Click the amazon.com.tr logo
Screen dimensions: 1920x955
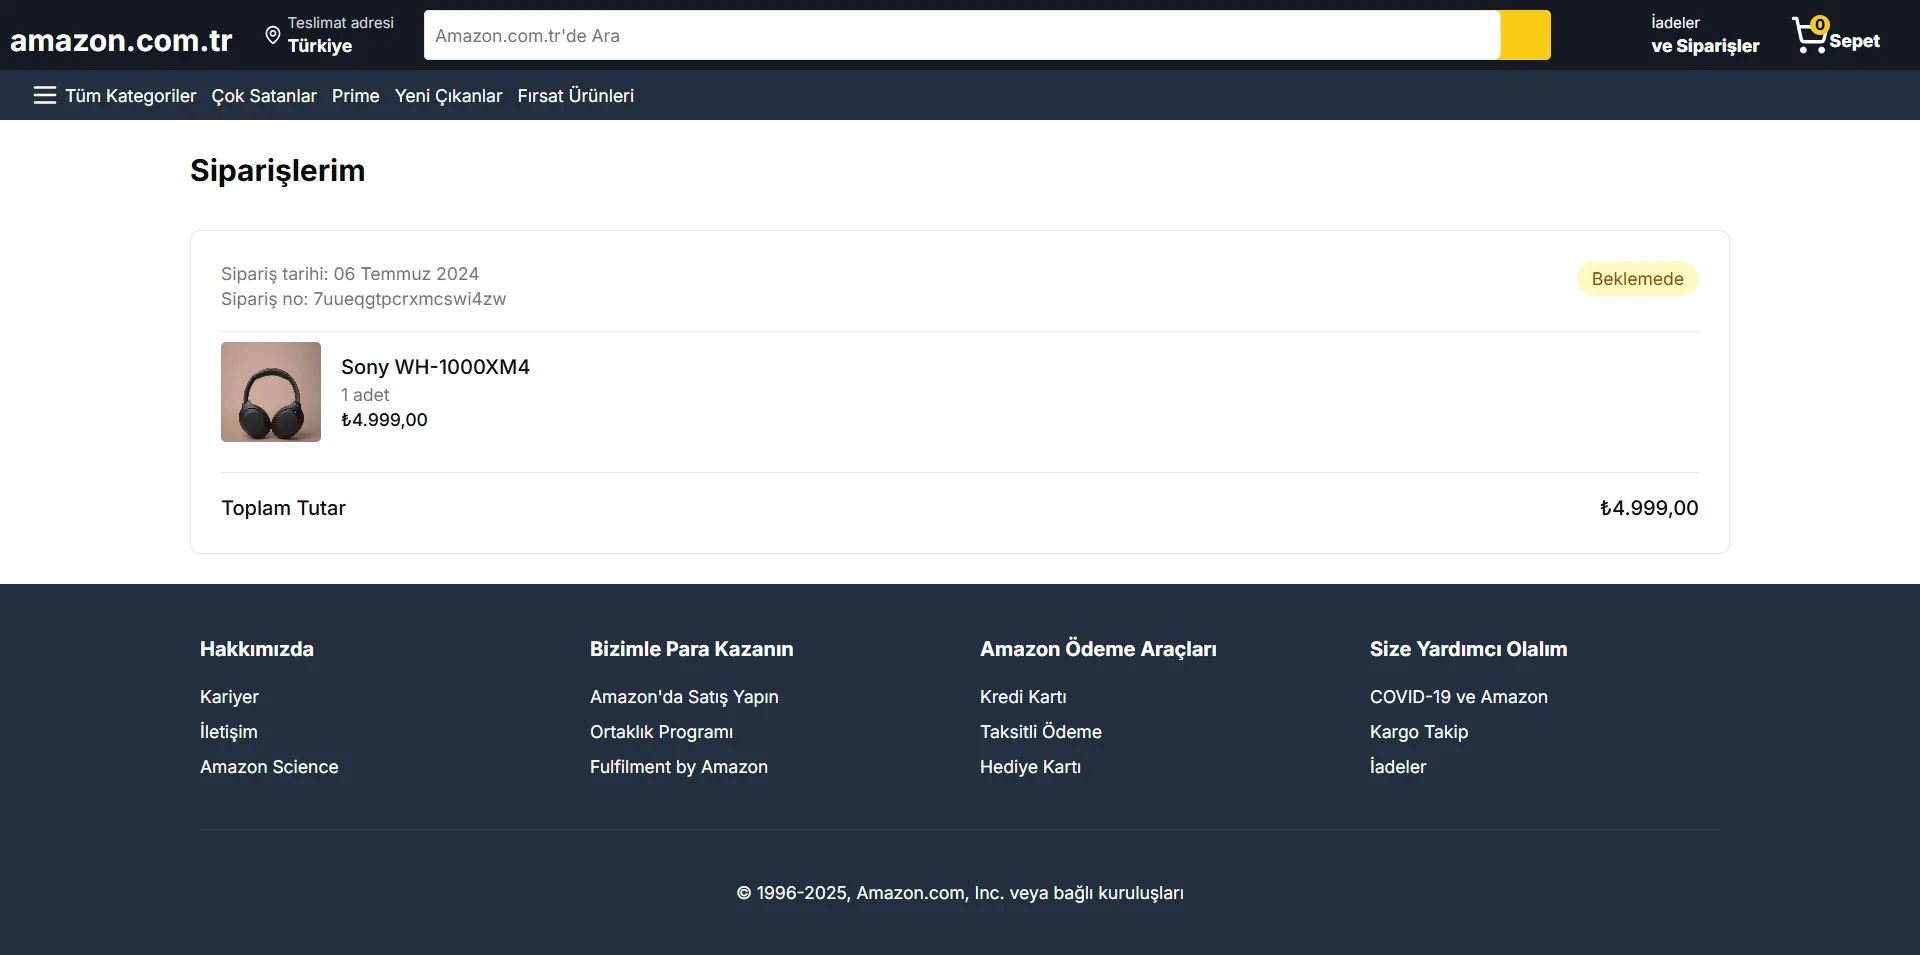(121, 40)
